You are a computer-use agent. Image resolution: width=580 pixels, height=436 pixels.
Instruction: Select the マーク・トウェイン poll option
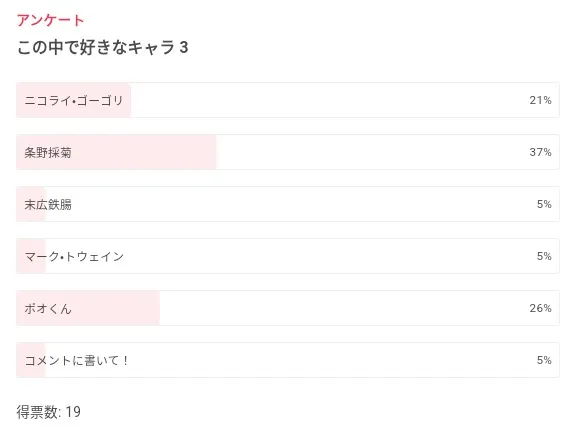pyautogui.click(x=287, y=256)
